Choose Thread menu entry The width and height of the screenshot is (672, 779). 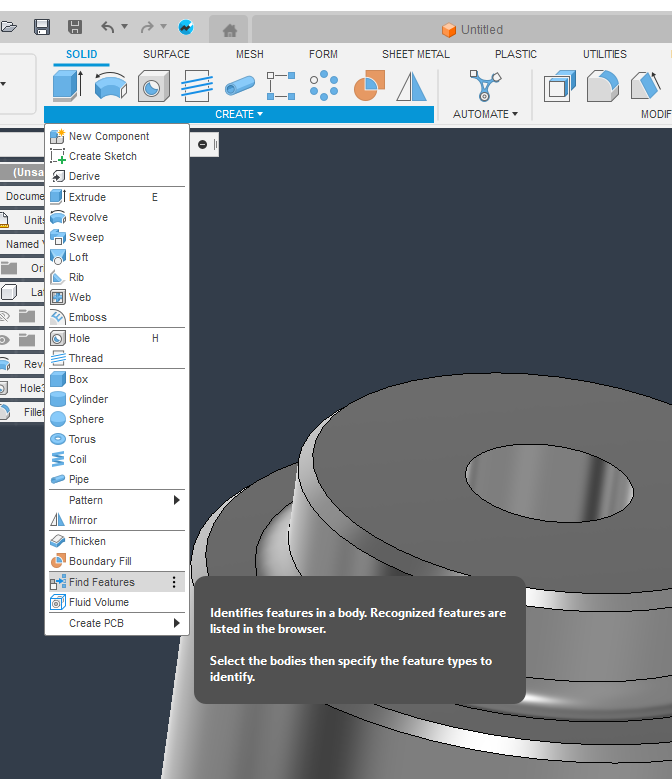pos(117,358)
